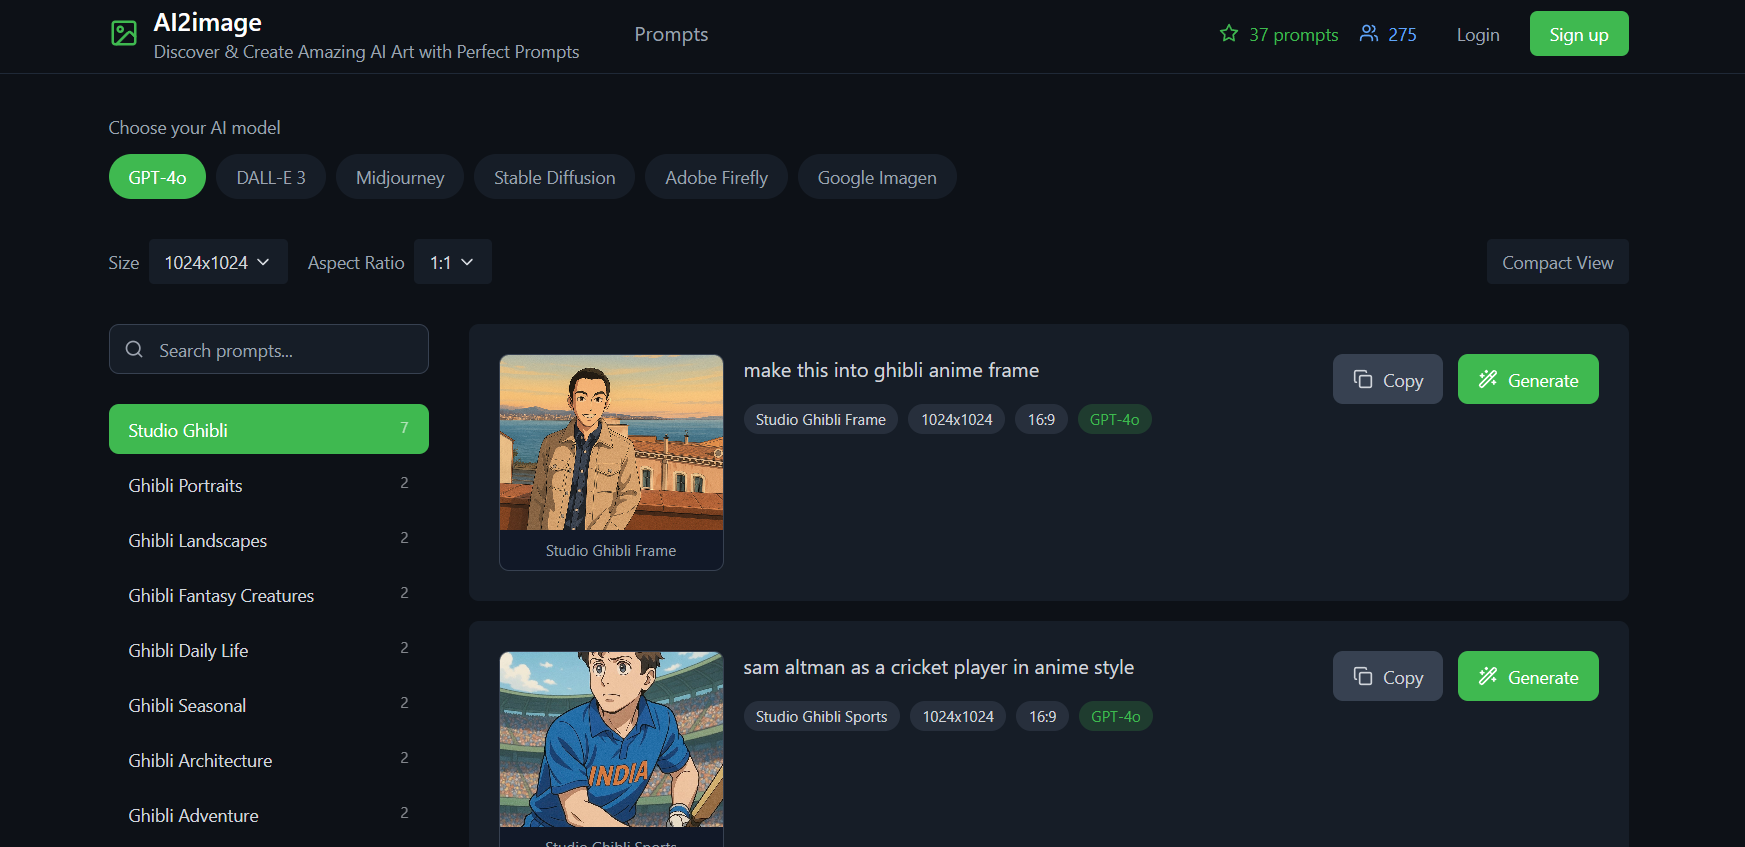The height and width of the screenshot is (847, 1745).
Task: Open the Ghibli Landscapes category
Action: 269,540
